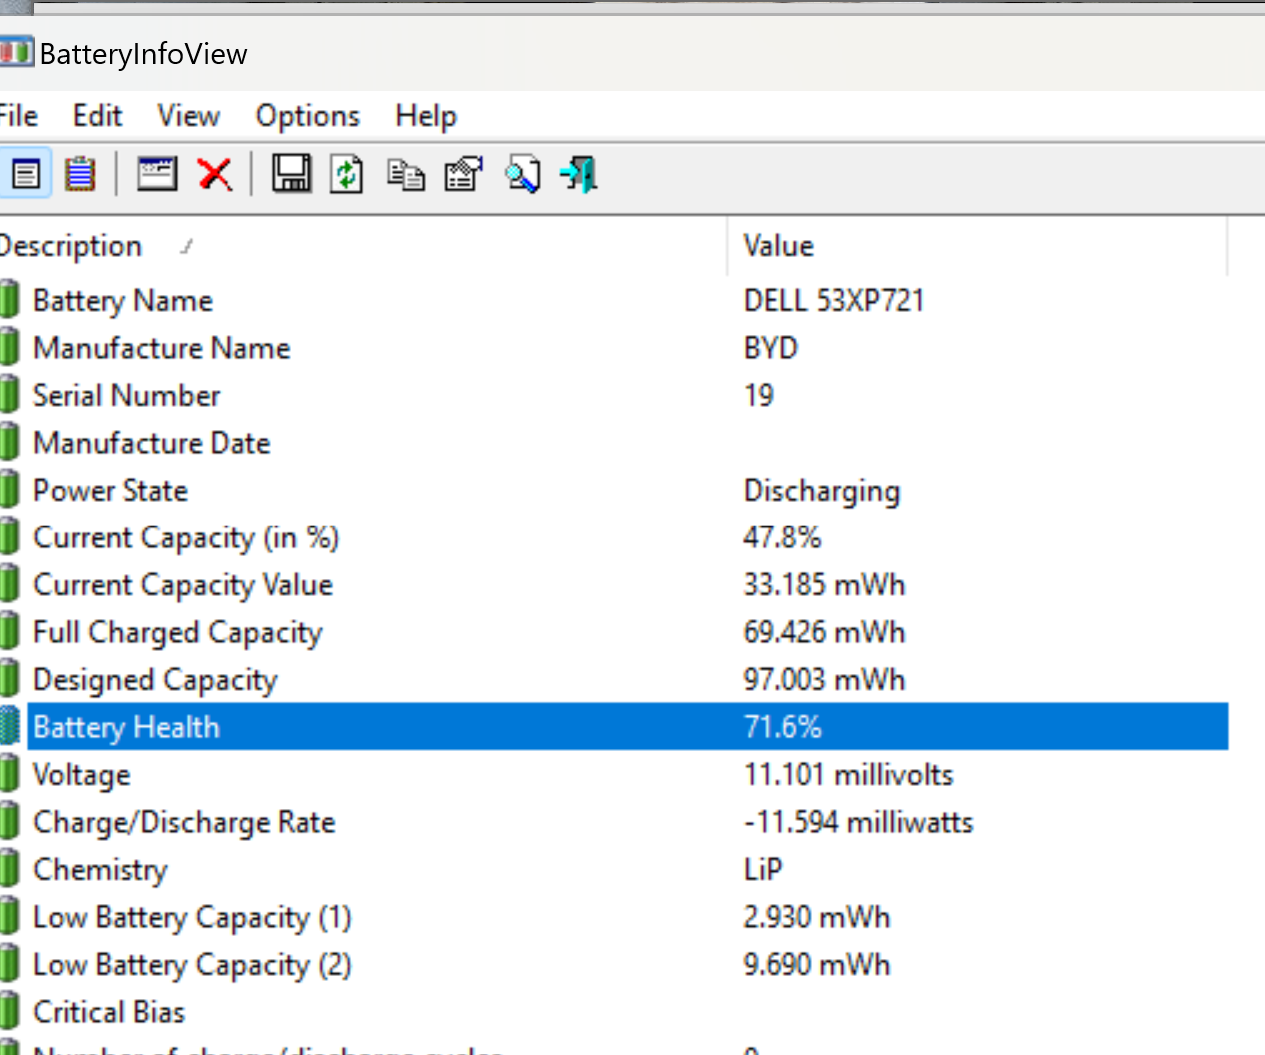The image size is (1265, 1055).
Task: Click the battery icon beside Power State
Action: pos(9,489)
